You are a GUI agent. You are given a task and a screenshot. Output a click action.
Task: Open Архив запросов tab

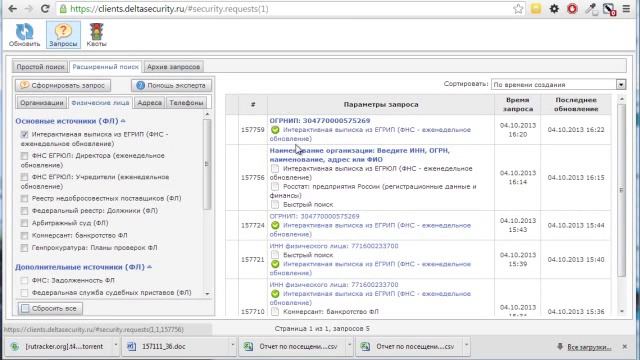pyautogui.click(x=173, y=67)
